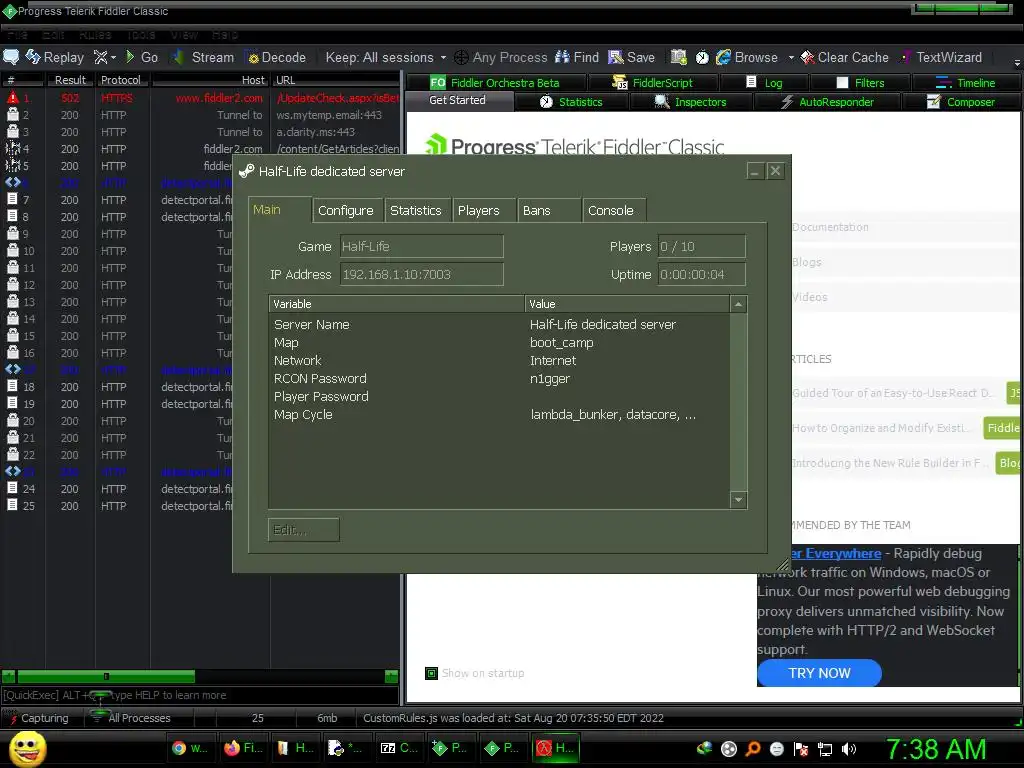The height and width of the screenshot is (768, 1024).
Task: Select the Server Name variable row
Action: click(499, 325)
